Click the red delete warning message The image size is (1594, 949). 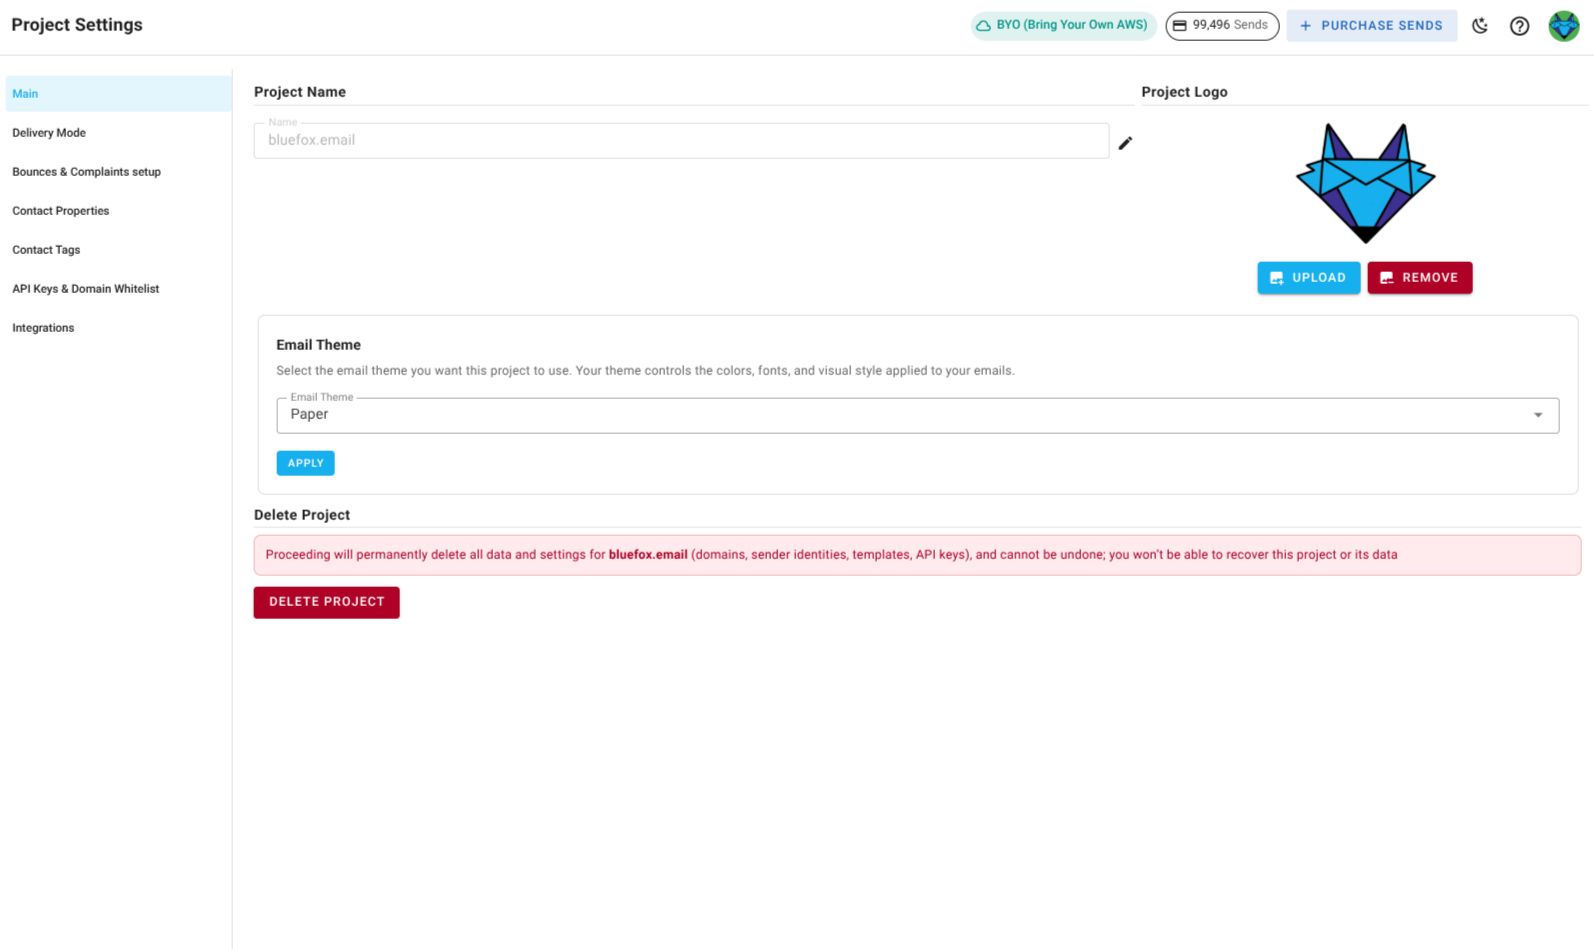pos(917,555)
